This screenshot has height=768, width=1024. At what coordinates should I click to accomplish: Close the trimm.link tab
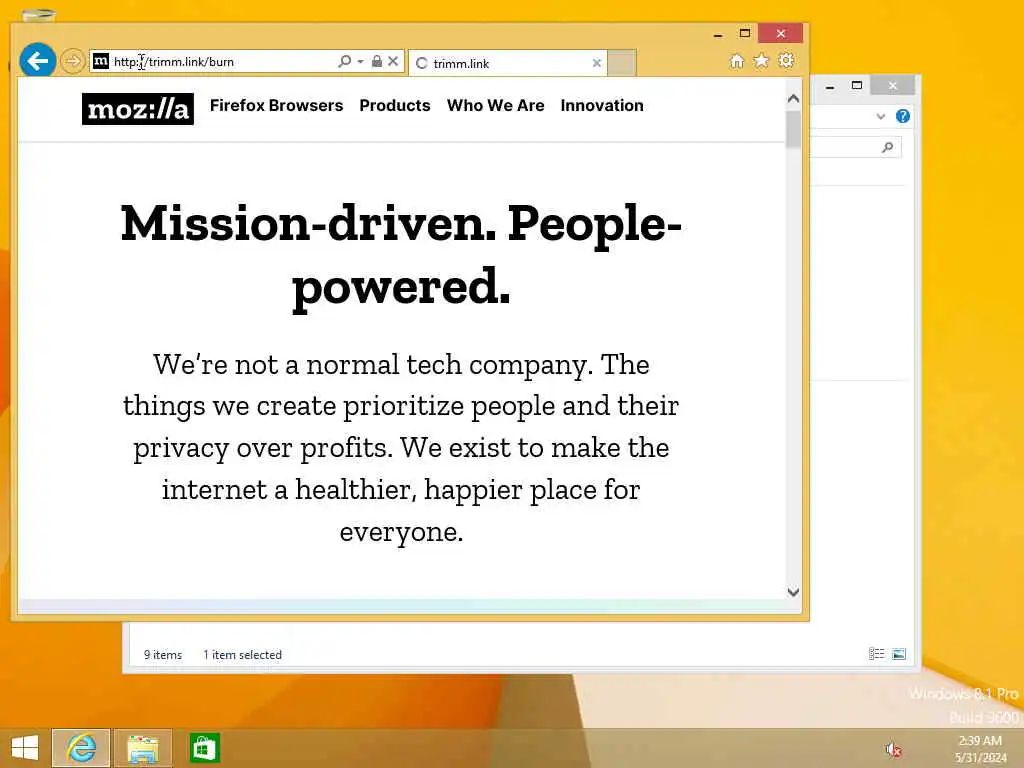(596, 63)
